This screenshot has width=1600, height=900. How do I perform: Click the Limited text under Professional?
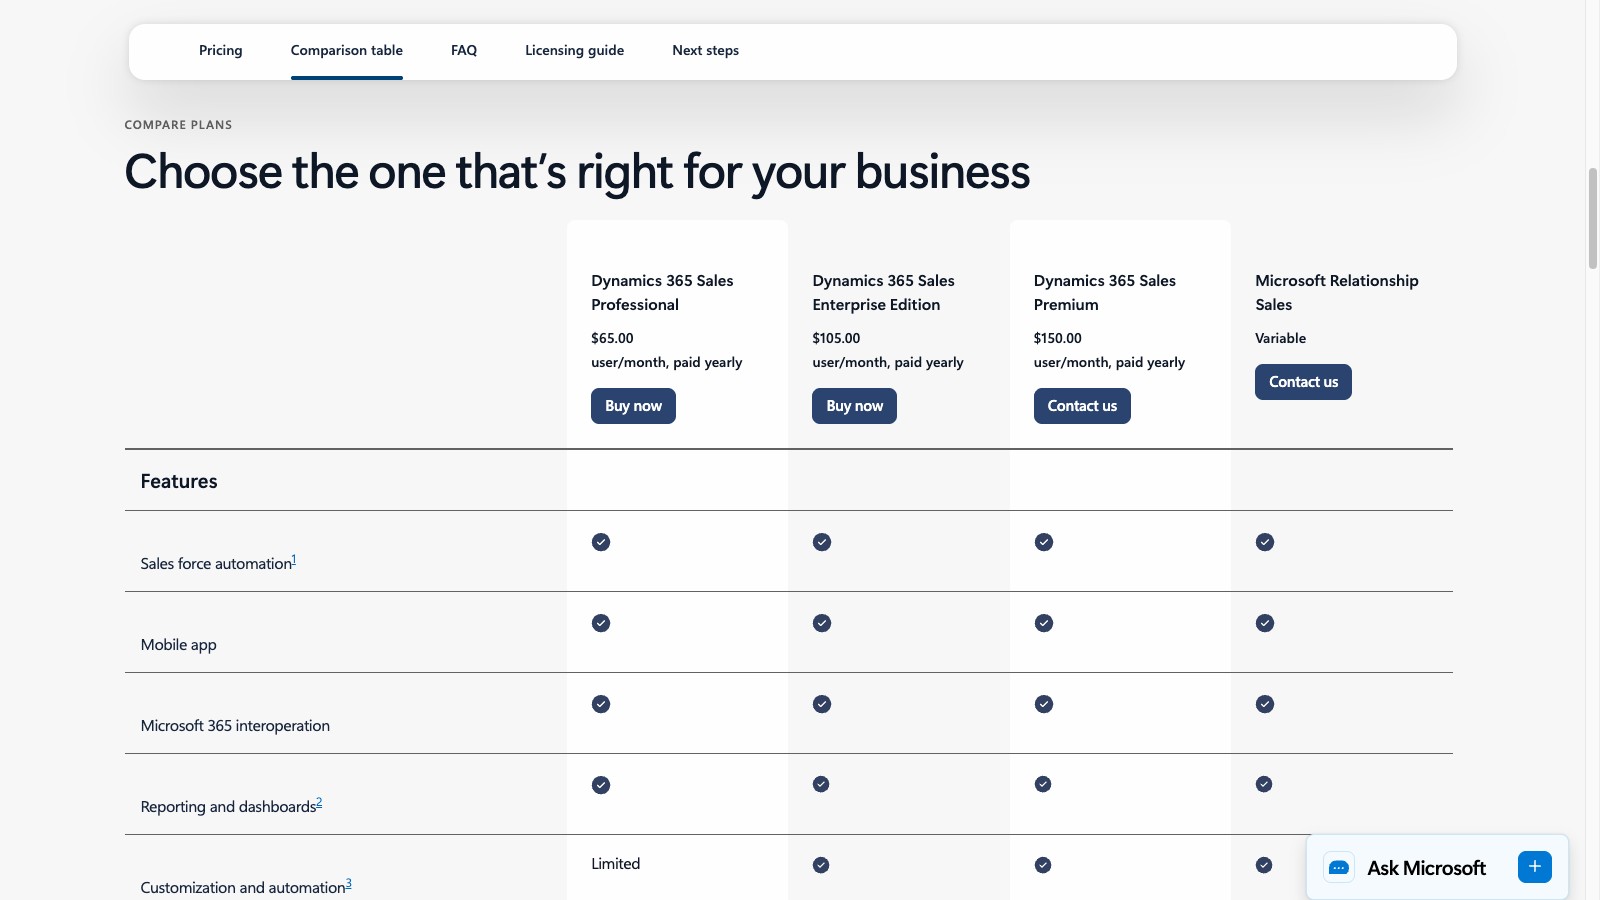pyautogui.click(x=615, y=864)
